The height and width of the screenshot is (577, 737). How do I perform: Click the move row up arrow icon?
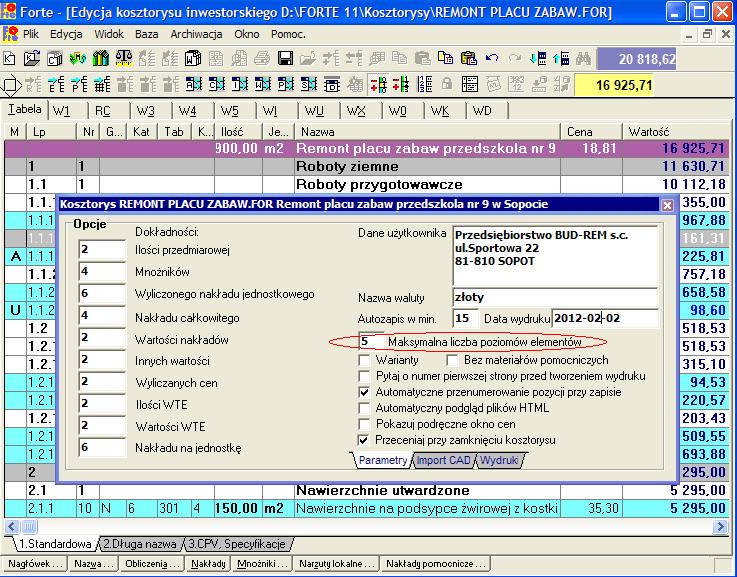(x=561, y=59)
